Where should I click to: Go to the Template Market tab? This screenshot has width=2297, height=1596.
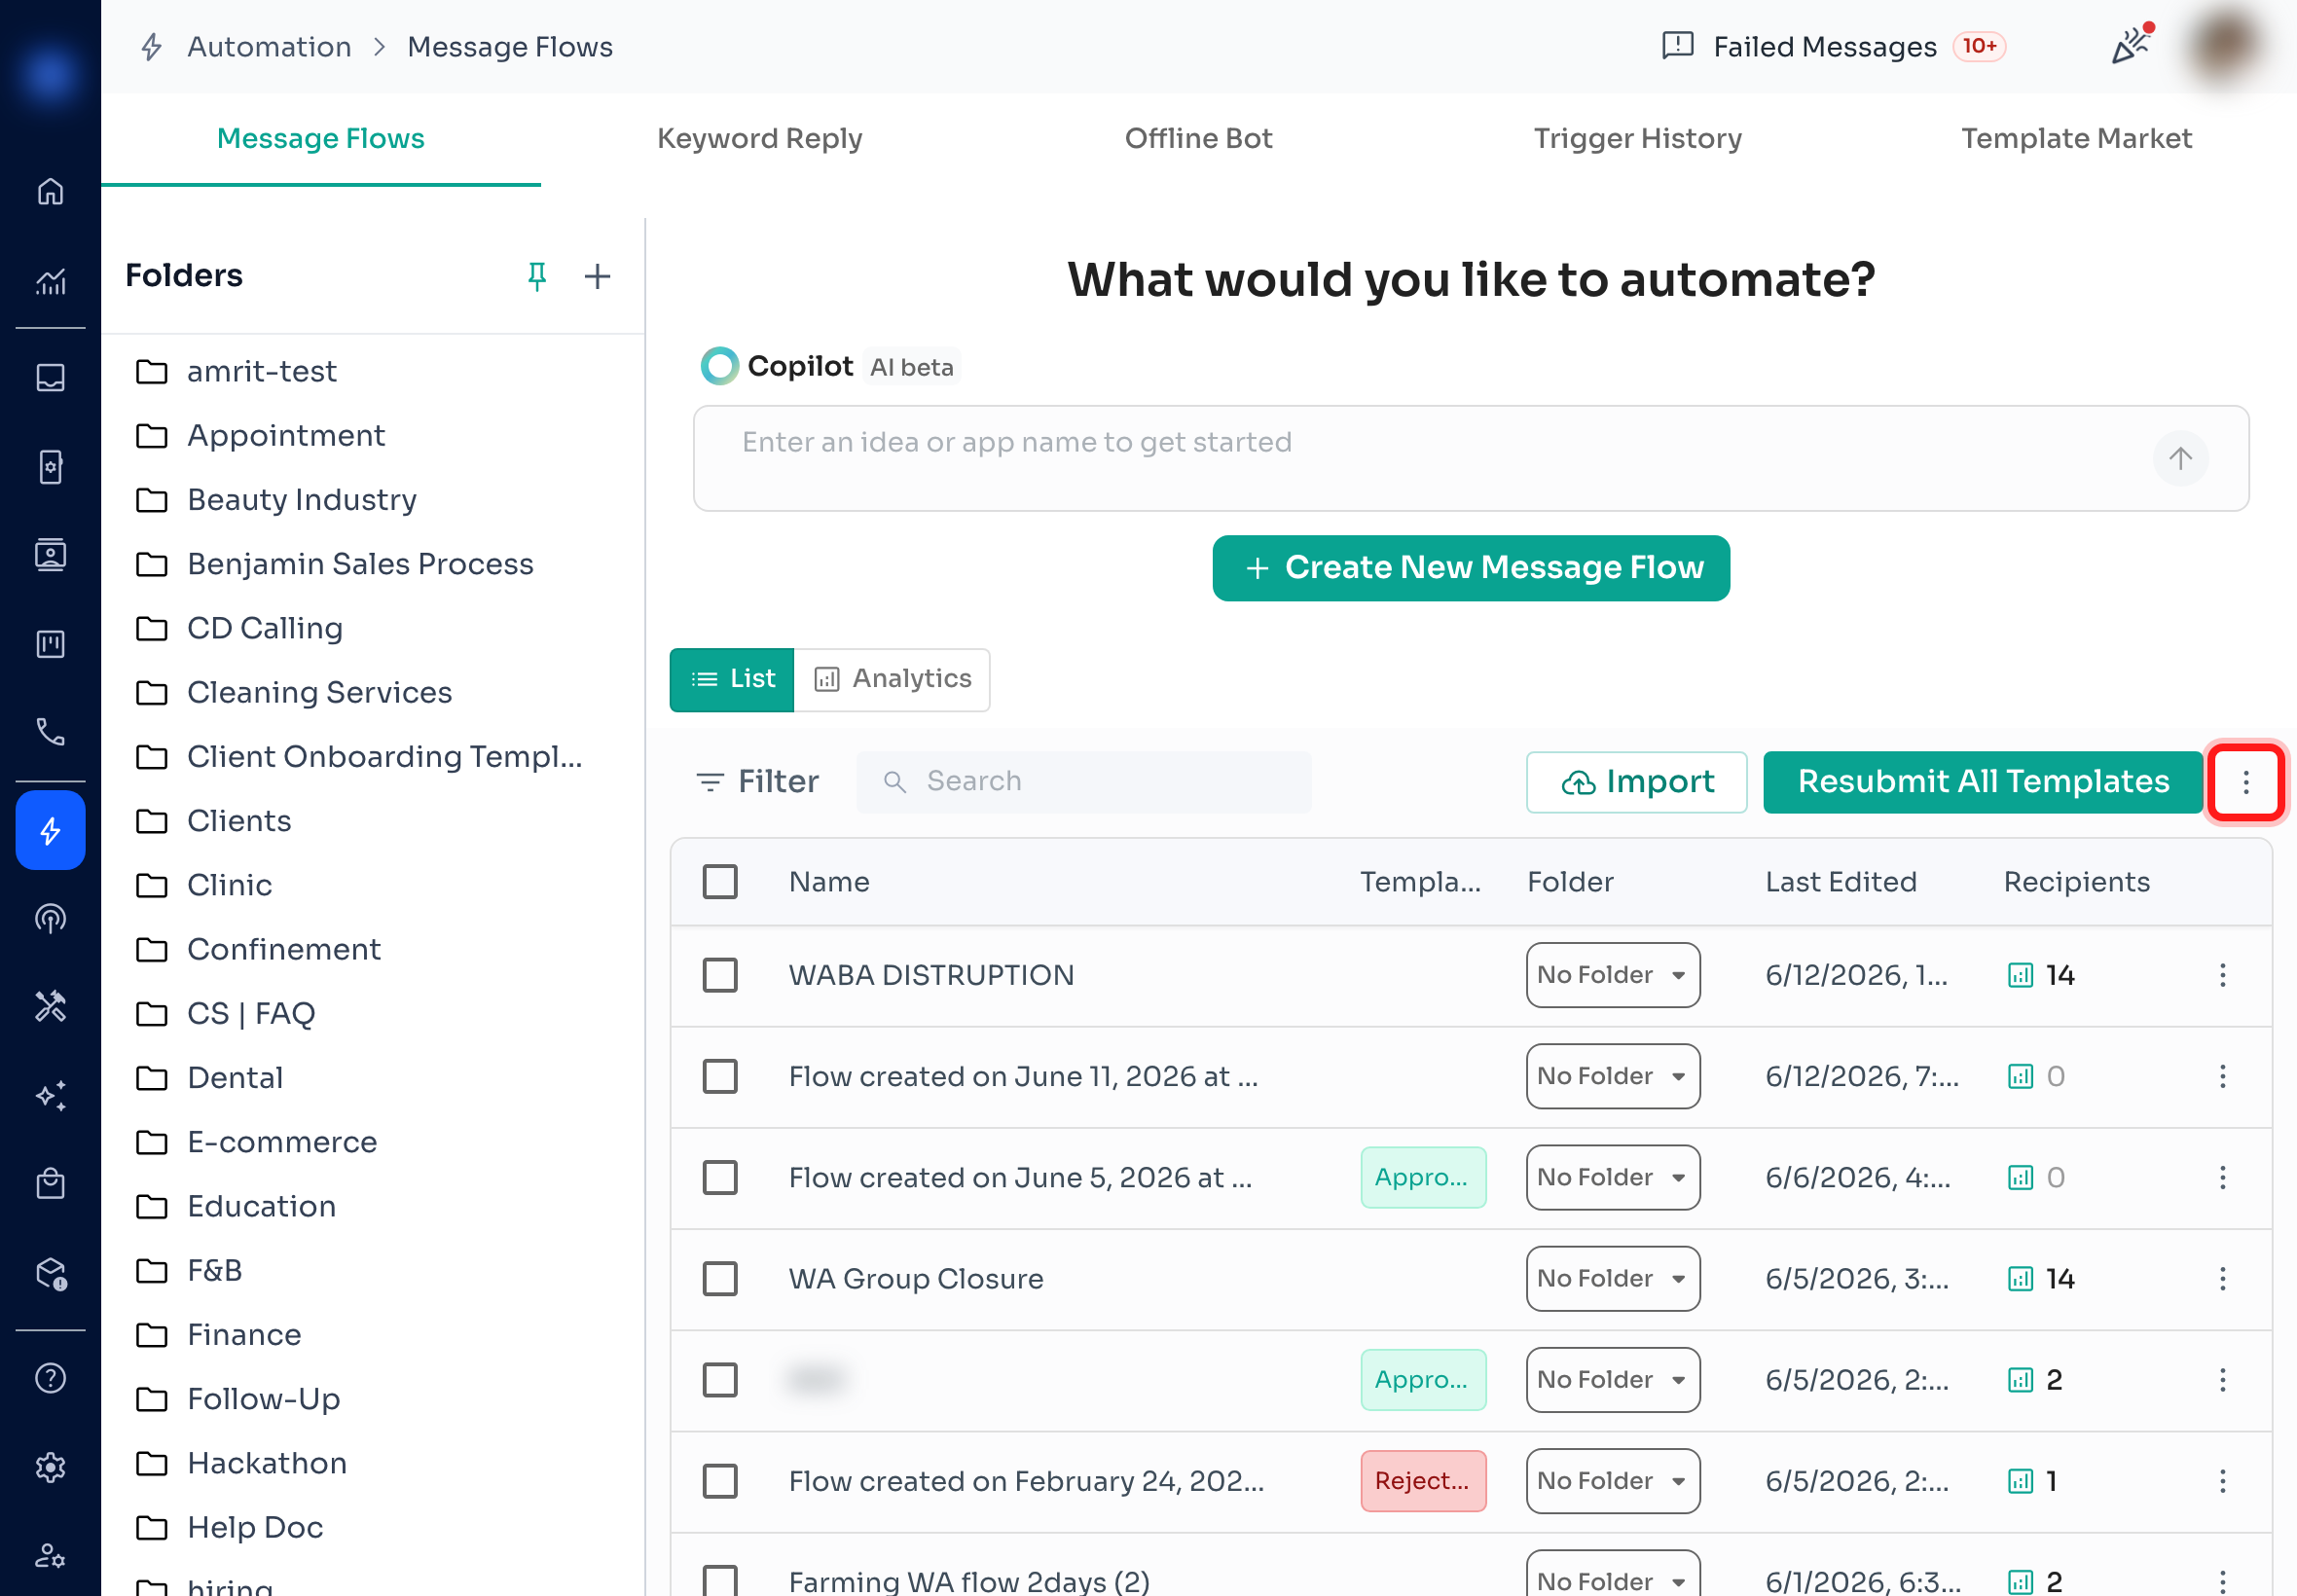pyautogui.click(x=2076, y=138)
